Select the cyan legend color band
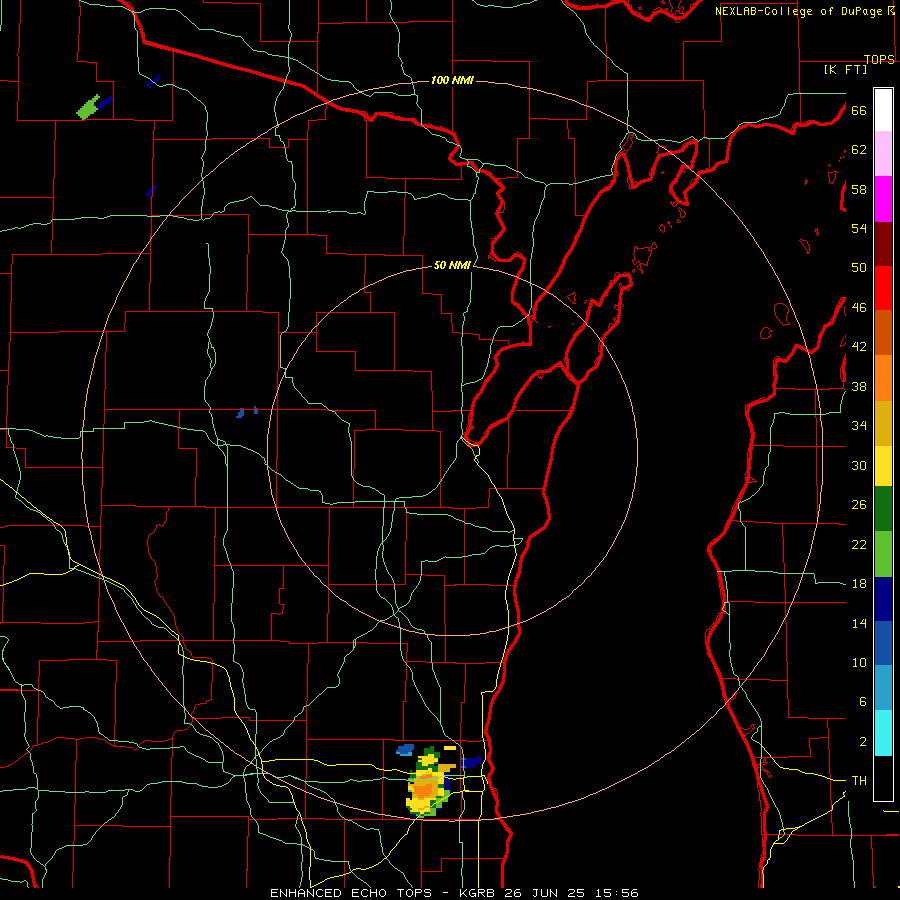900x900 pixels. (x=883, y=733)
